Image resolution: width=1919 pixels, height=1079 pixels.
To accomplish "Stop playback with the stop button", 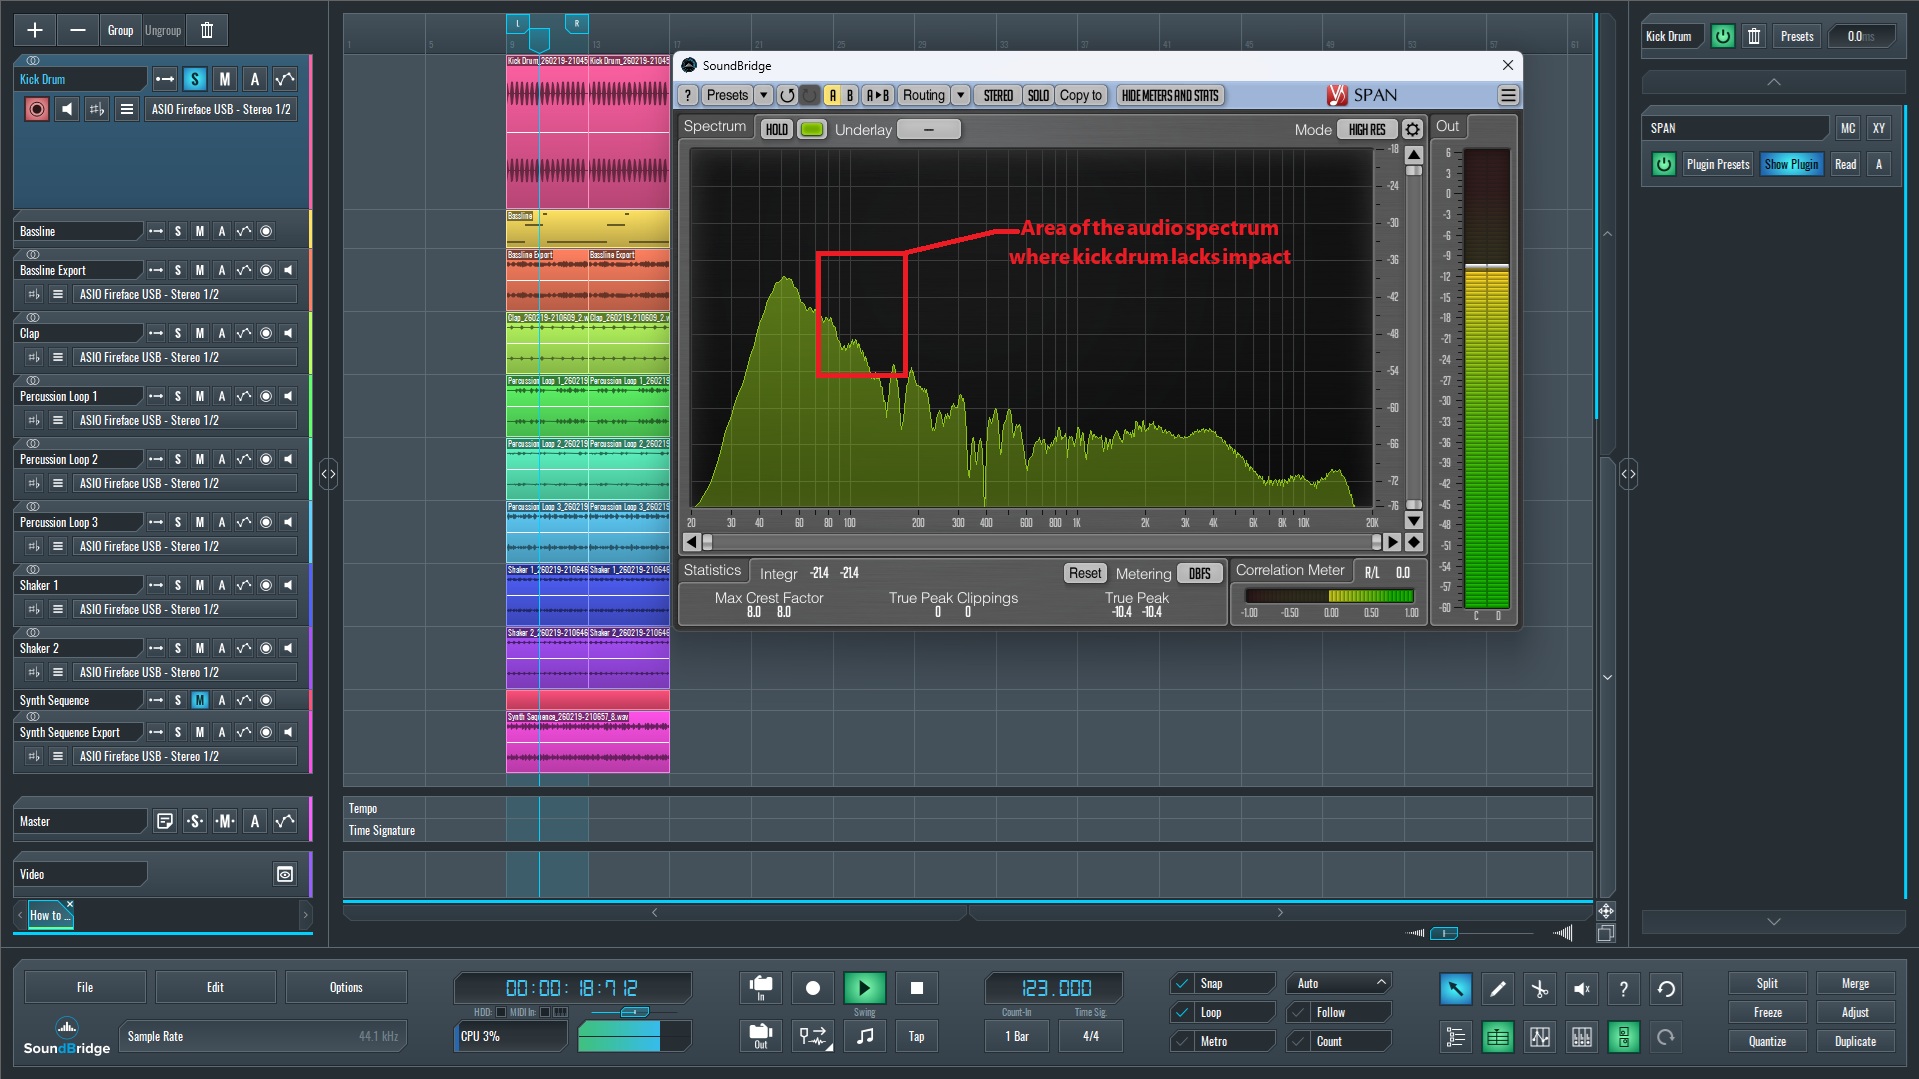I will pyautogui.click(x=917, y=988).
